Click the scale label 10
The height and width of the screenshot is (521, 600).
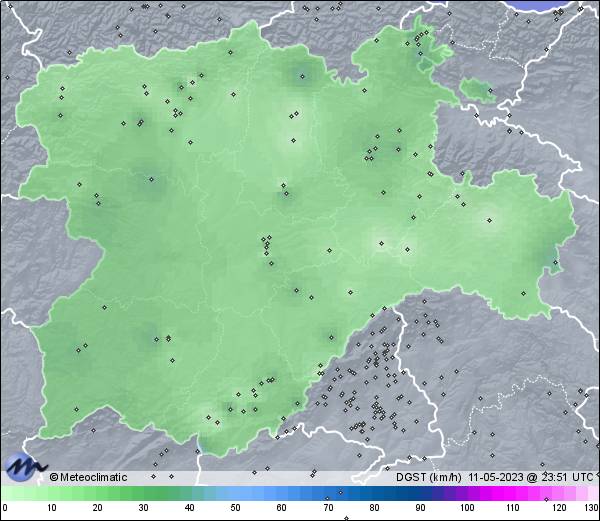52,508
